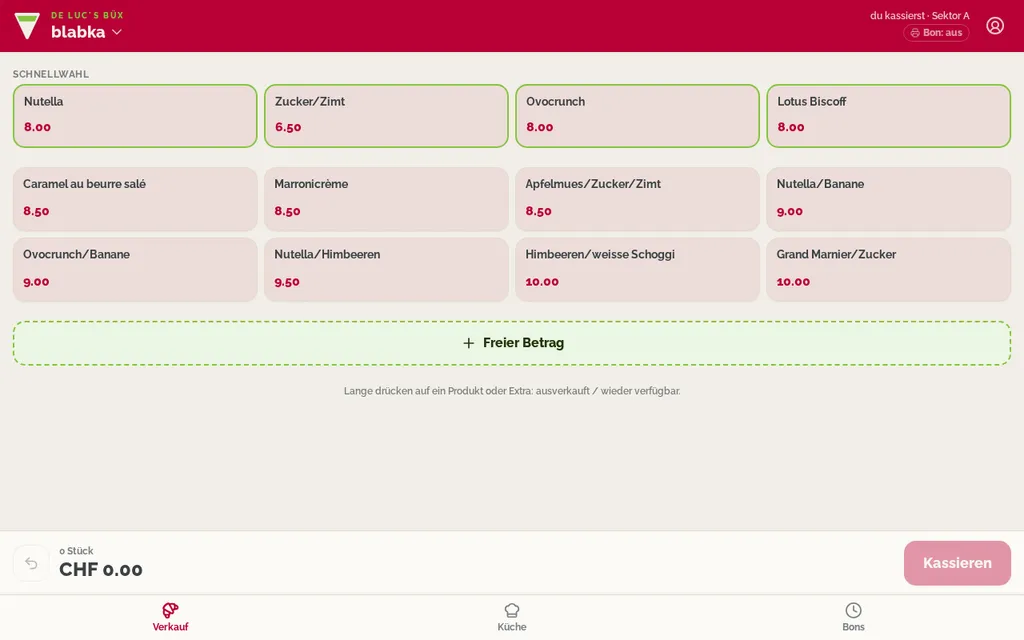
Task: Add Himbeeren/weisse Schoggi item
Action: (x=637, y=269)
